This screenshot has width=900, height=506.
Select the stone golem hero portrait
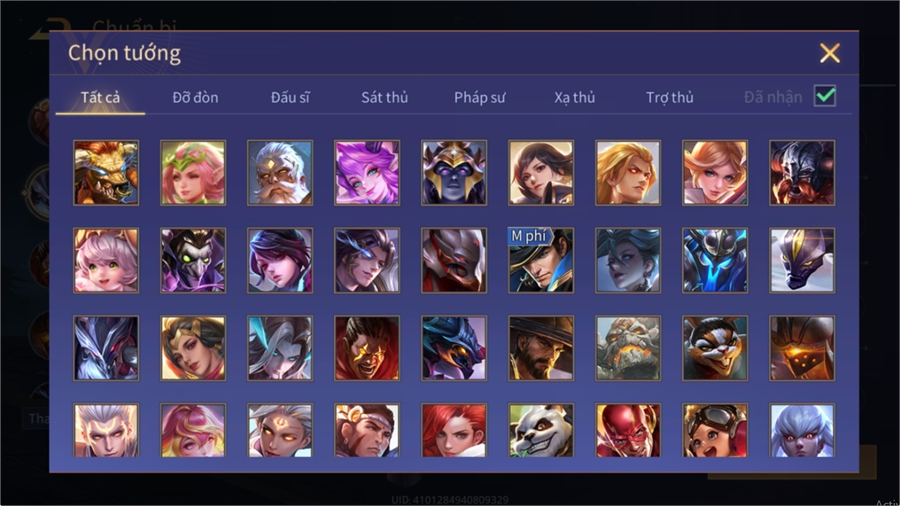628,348
